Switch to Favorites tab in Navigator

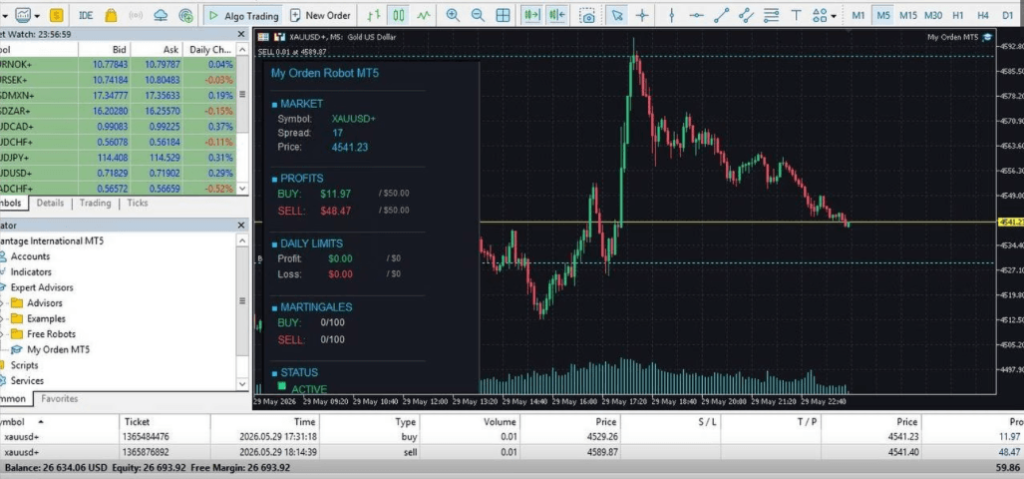(x=59, y=399)
